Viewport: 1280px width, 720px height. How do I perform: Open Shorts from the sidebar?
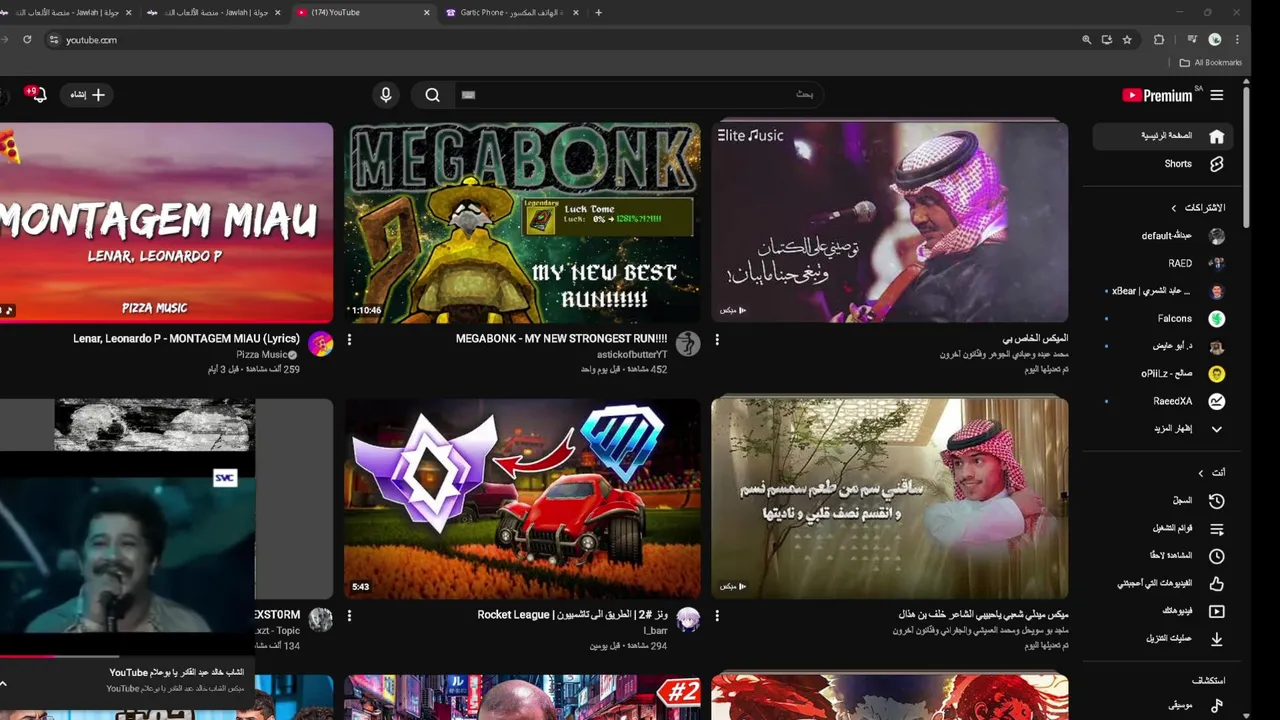[1162, 164]
